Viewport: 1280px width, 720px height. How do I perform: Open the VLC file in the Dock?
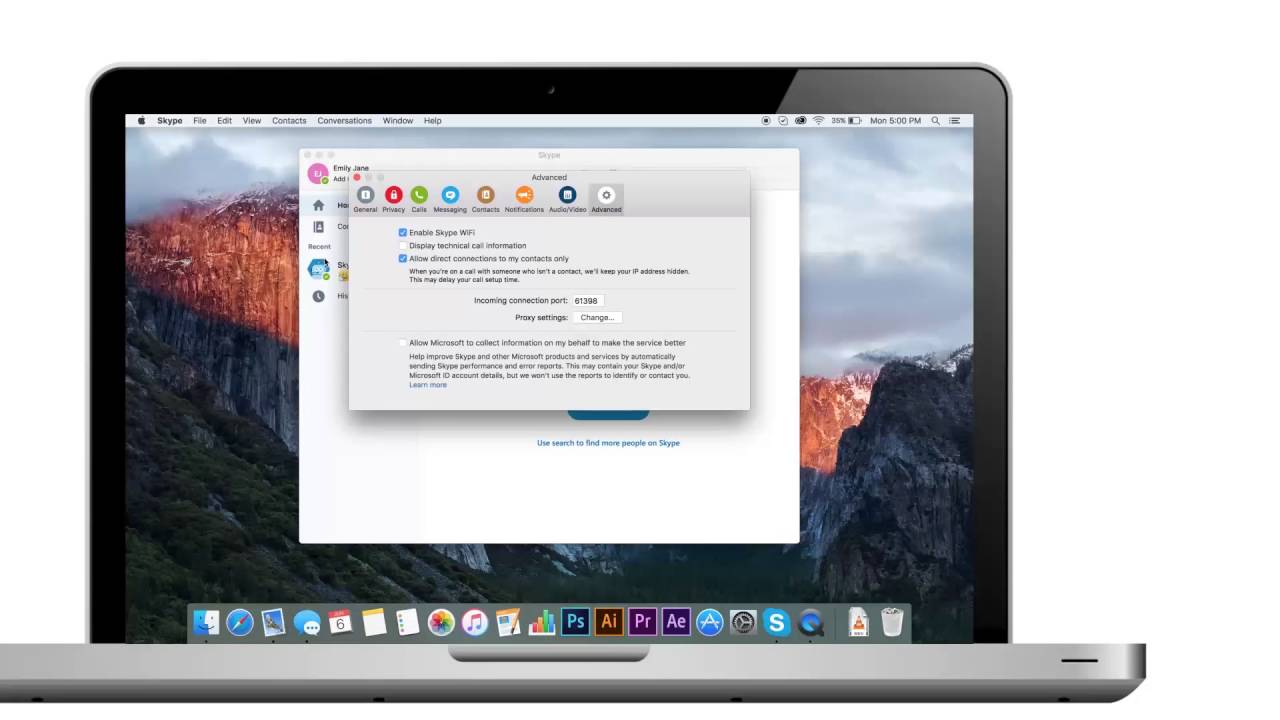858,622
